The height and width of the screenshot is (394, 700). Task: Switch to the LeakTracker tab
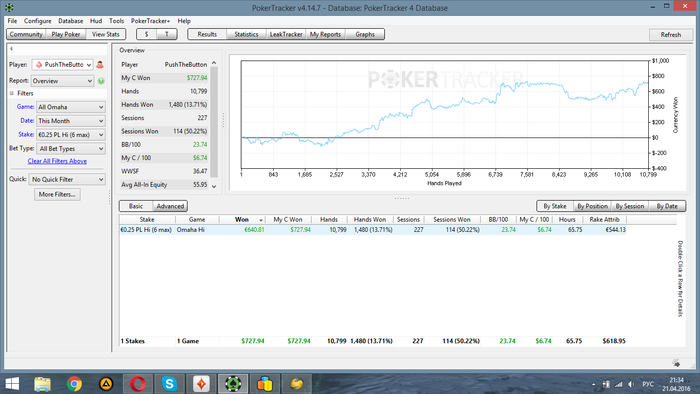coord(286,34)
